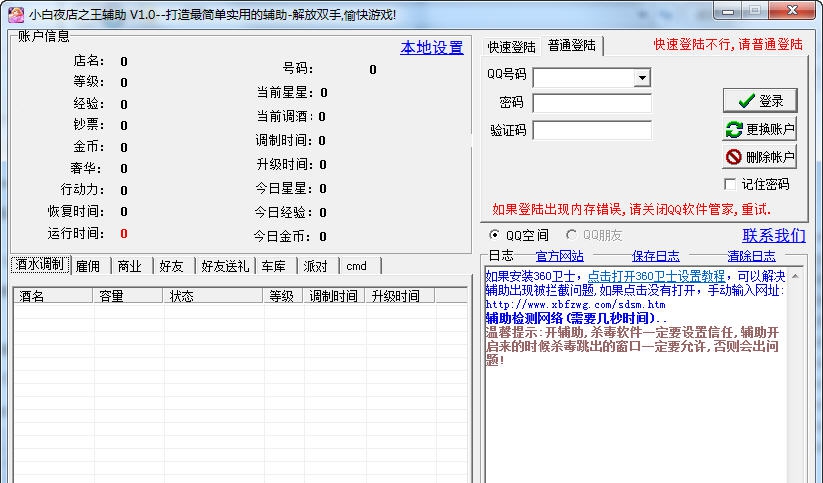The image size is (823, 483).
Task: Click the 清除日志 link
Action: (x=751, y=256)
